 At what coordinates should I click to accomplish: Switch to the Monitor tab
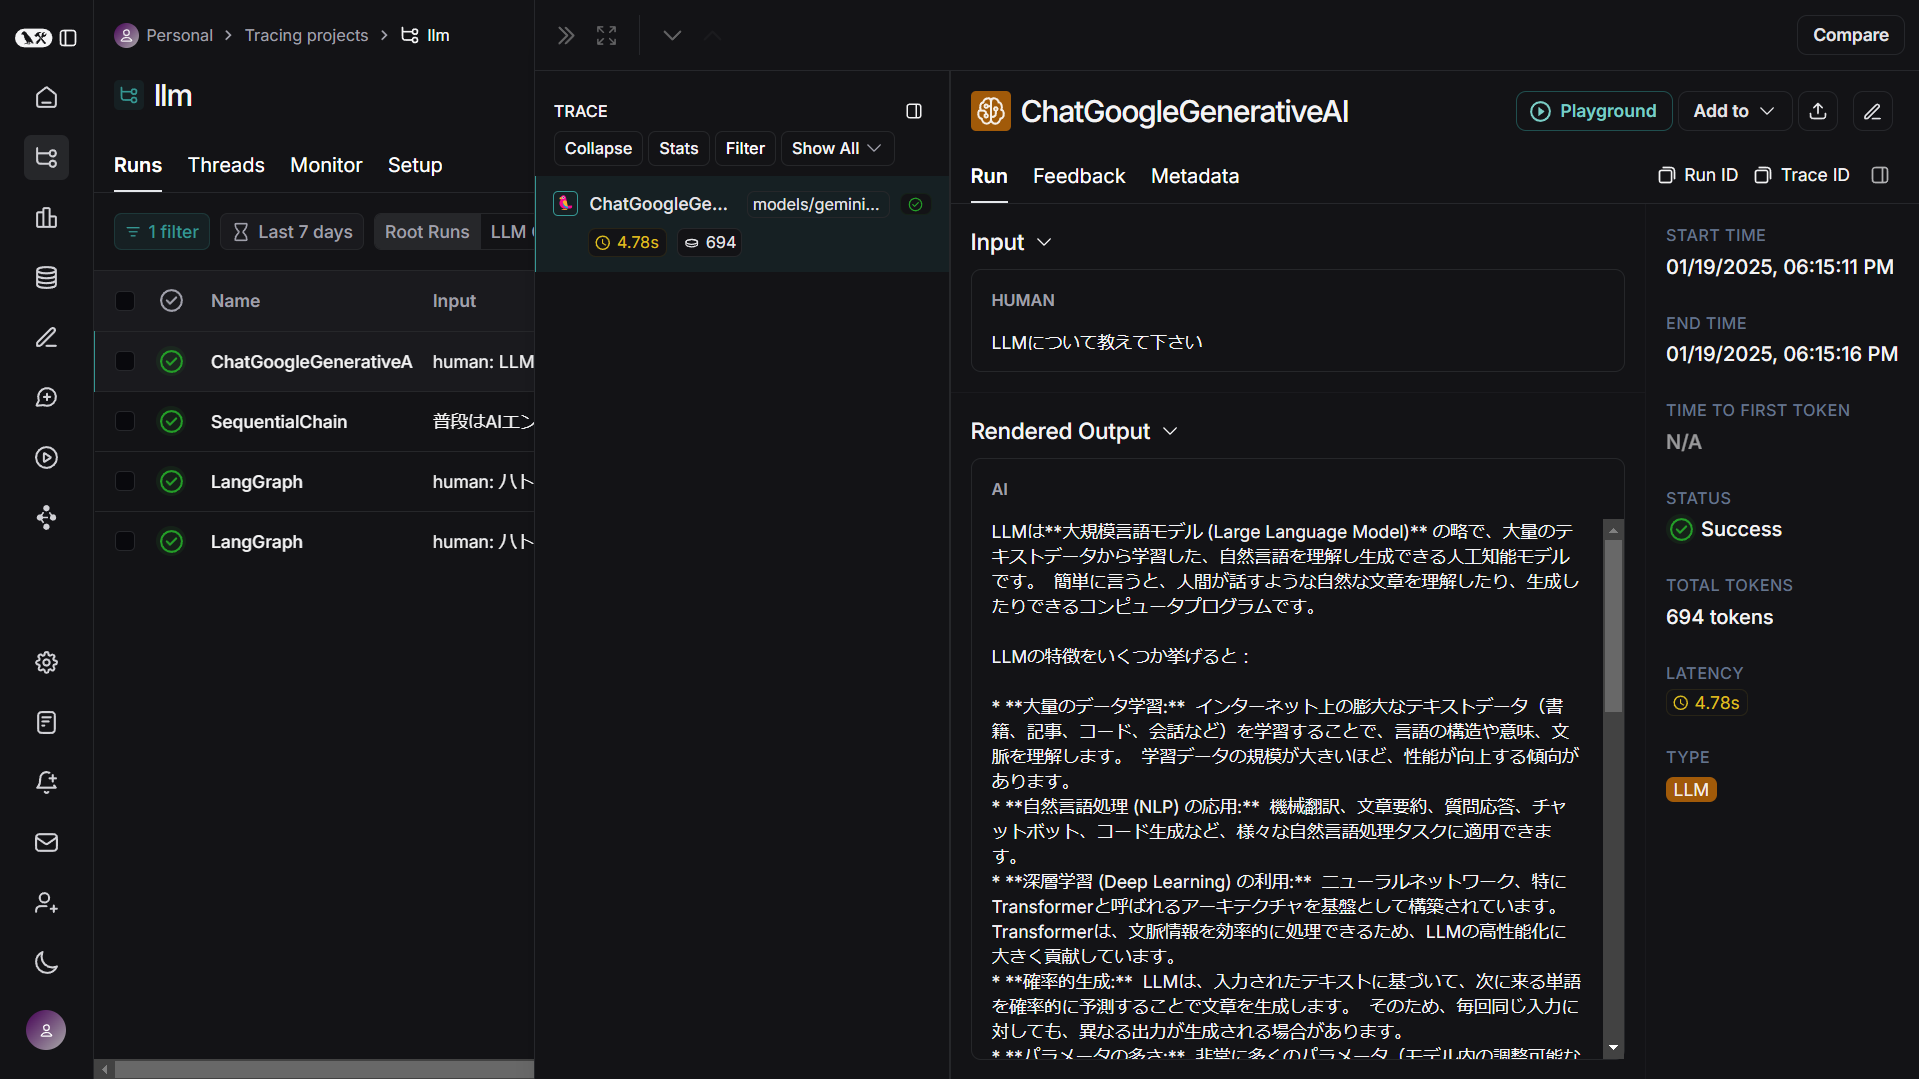point(326,165)
